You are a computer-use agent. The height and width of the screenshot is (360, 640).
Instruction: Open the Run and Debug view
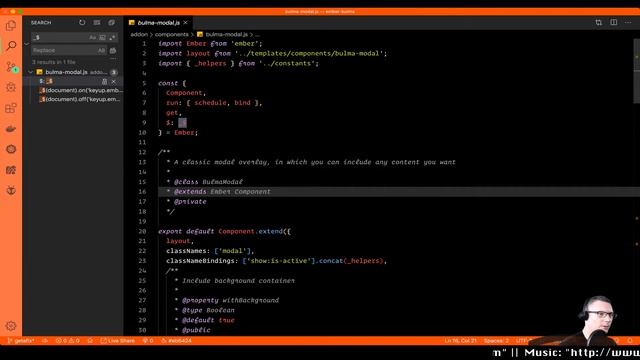[11, 87]
